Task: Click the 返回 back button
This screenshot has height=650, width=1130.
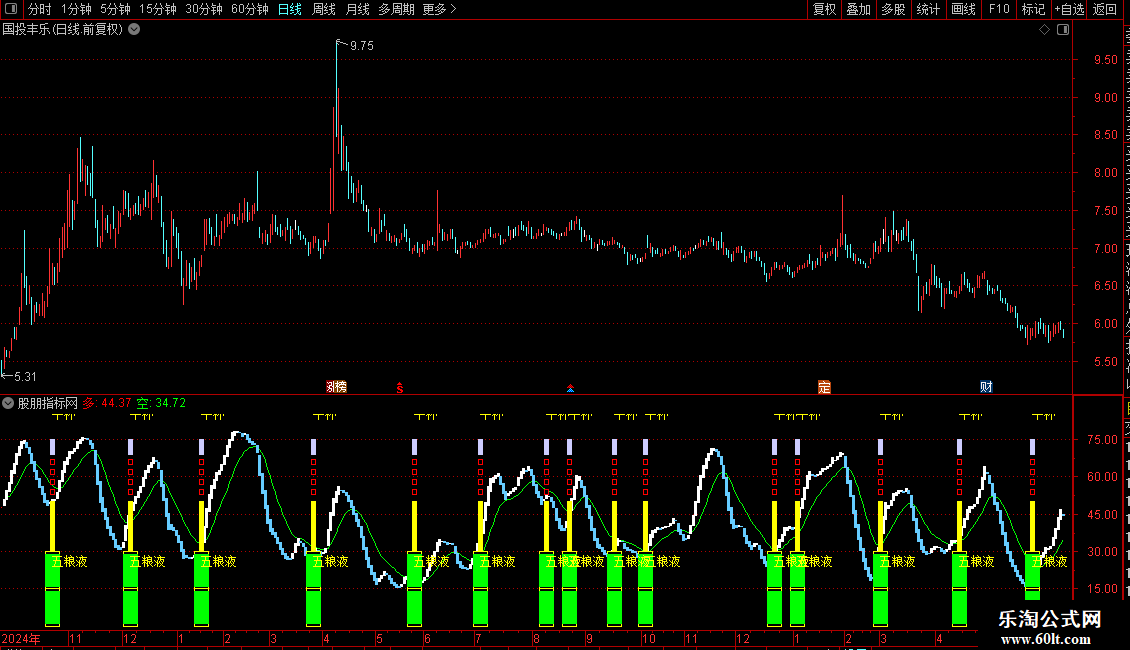Action: tap(1105, 9)
